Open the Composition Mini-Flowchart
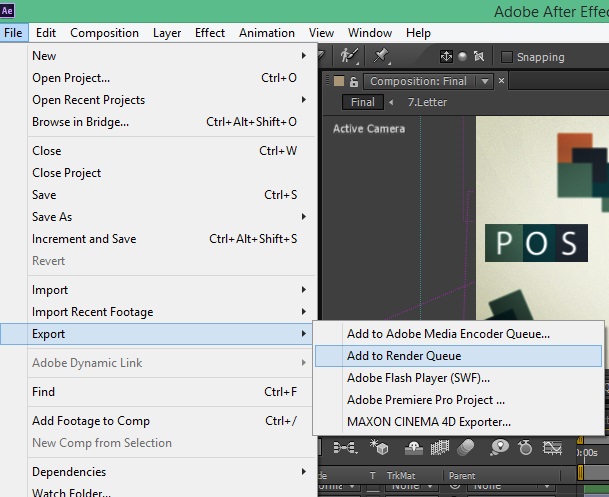Screen dimensions: 609x497 click(345, 448)
